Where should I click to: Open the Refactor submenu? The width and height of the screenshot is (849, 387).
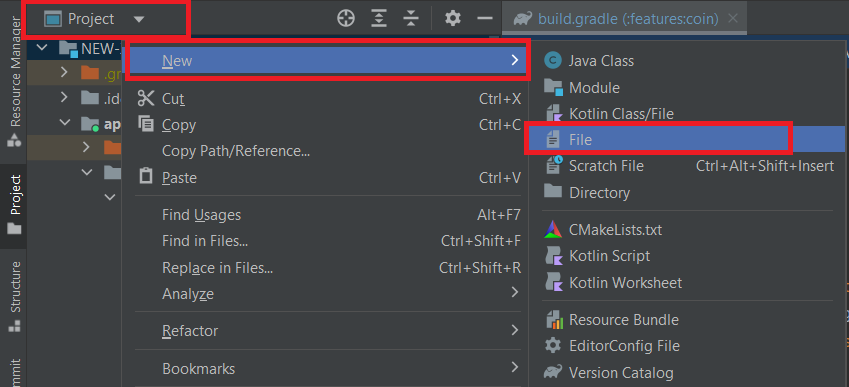click(329, 330)
